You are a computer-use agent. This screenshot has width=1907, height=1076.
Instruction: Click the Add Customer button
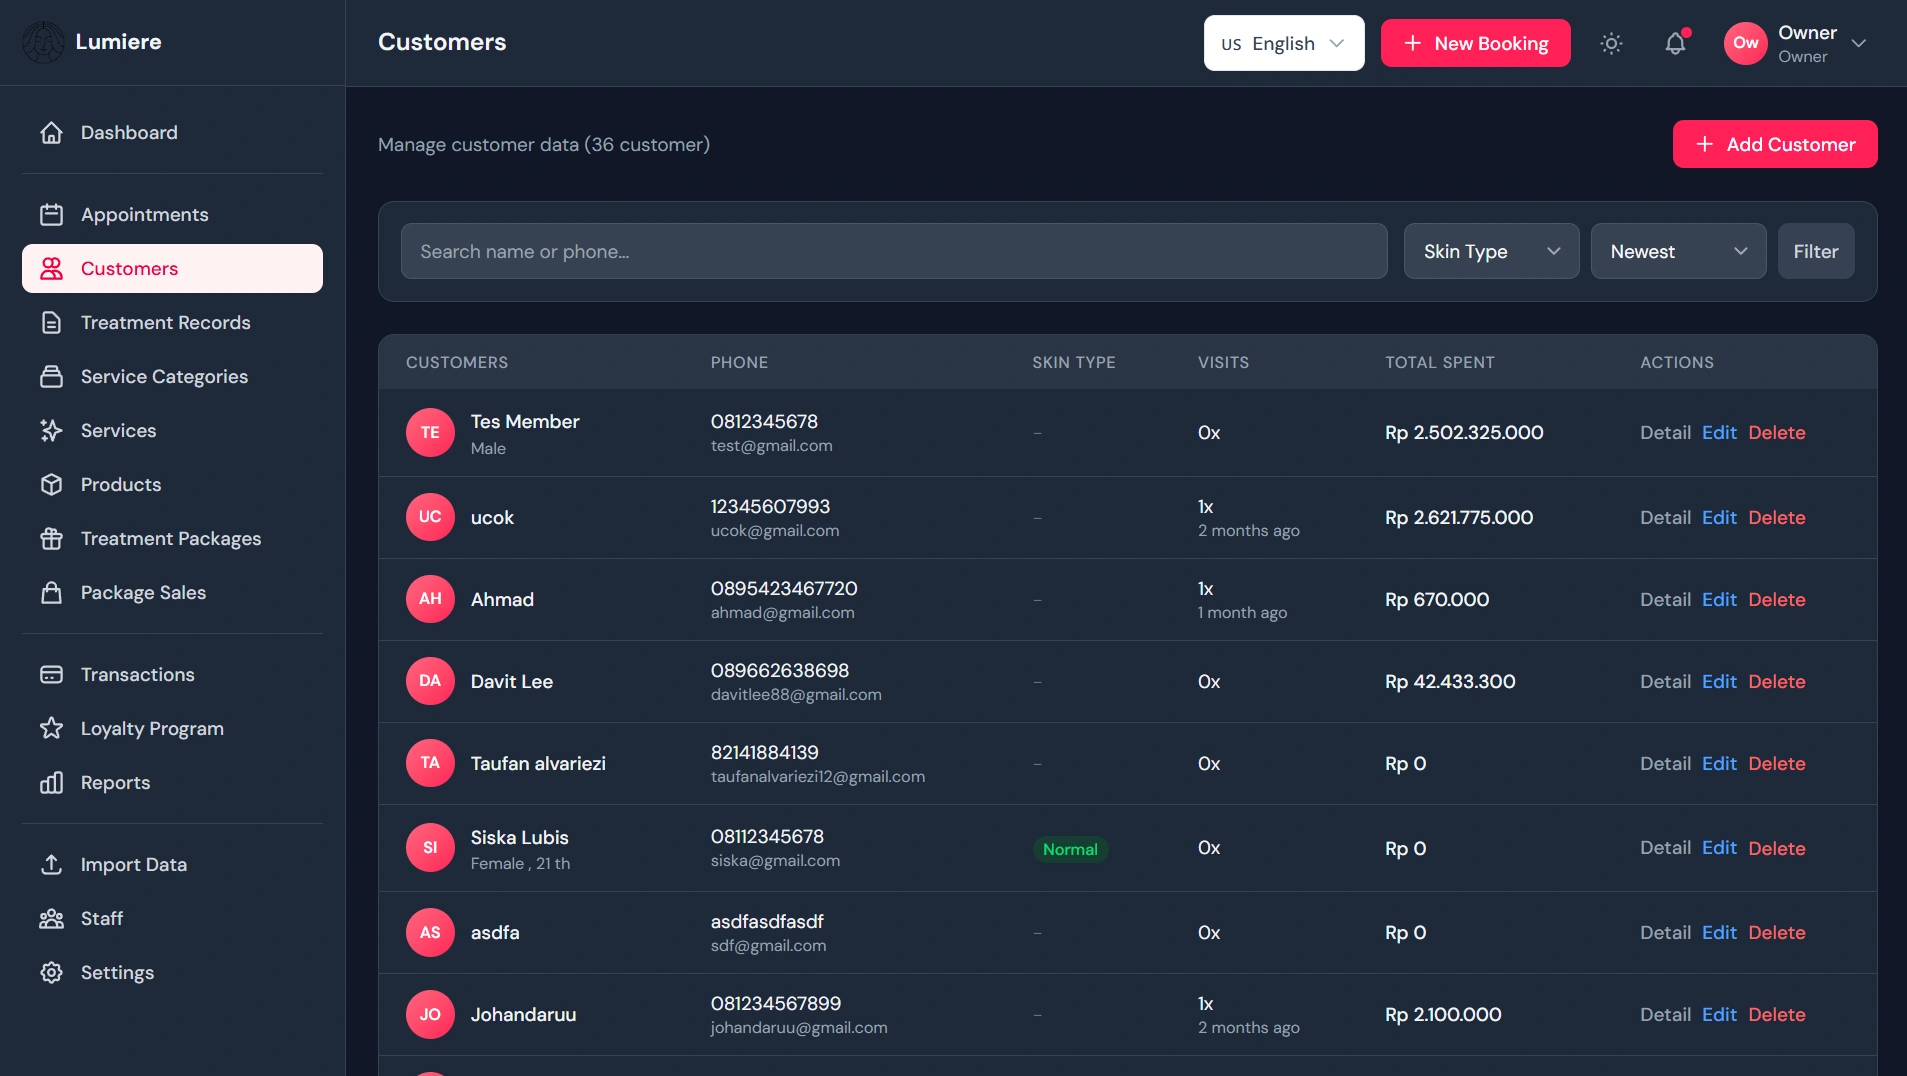(1775, 145)
